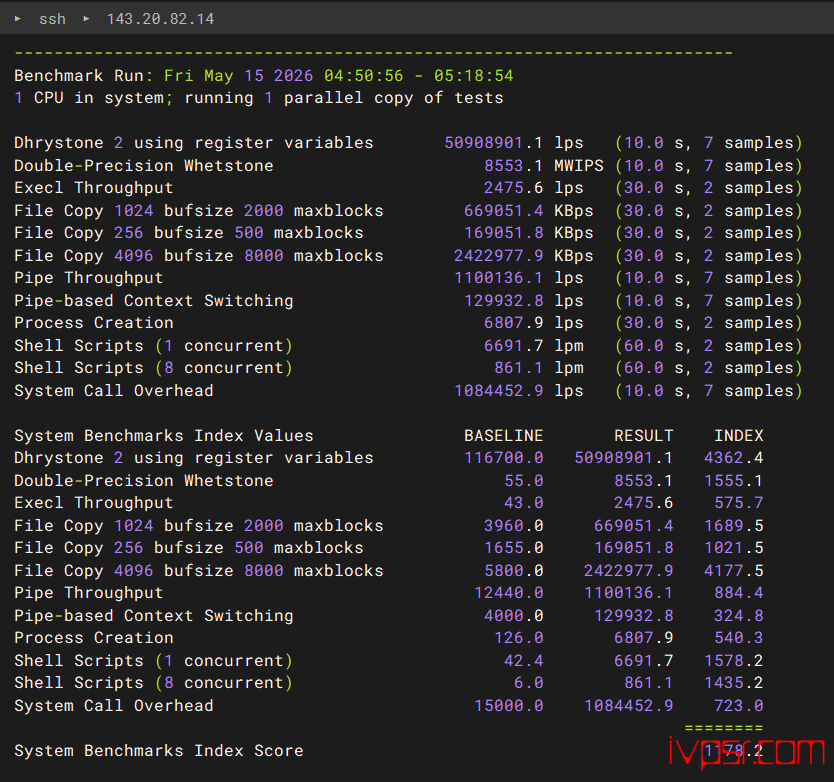834x782 pixels.
Task: Click the RESULT column header
Action: point(644,436)
